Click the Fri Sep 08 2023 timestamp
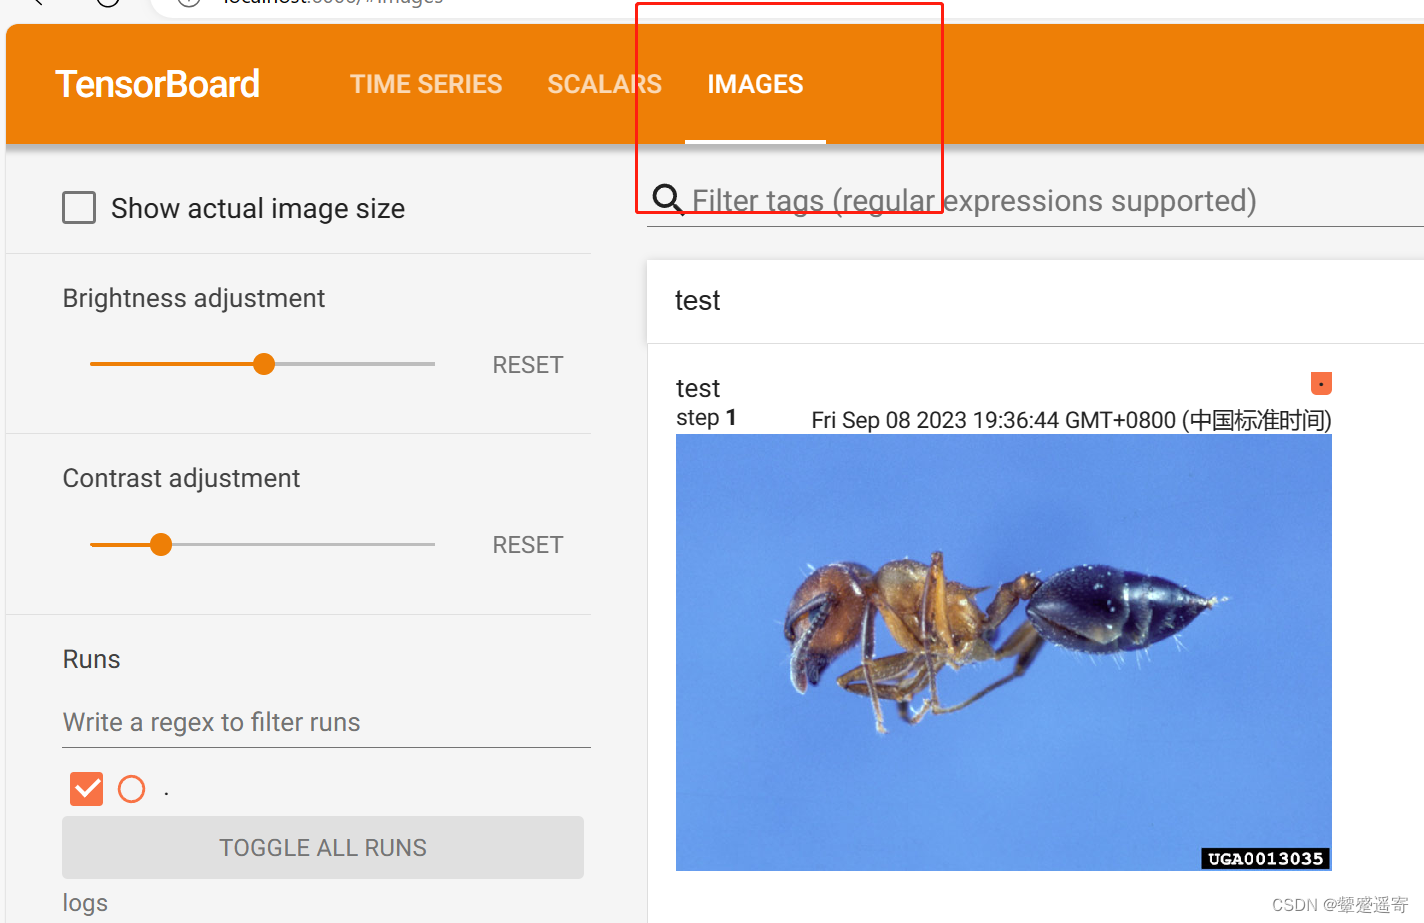The image size is (1424, 923). pyautogui.click(x=1071, y=420)
